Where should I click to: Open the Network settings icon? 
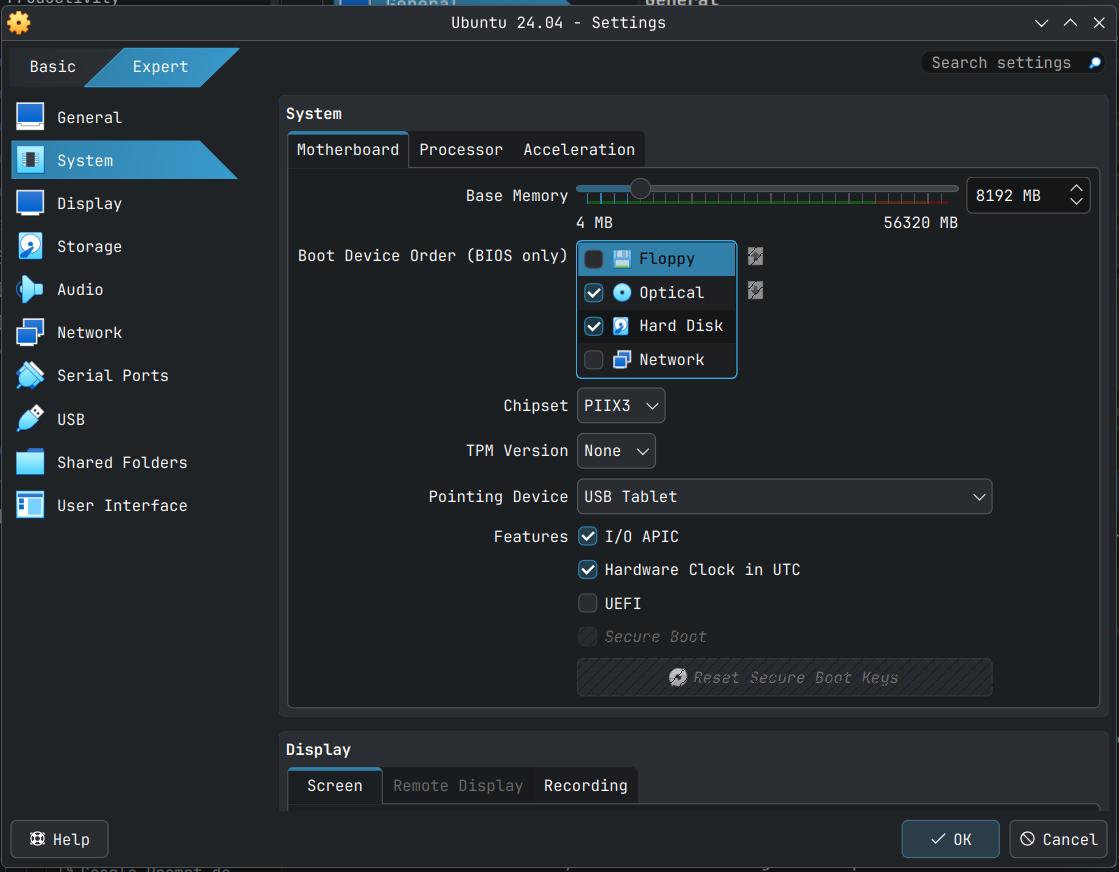(30, 332)
